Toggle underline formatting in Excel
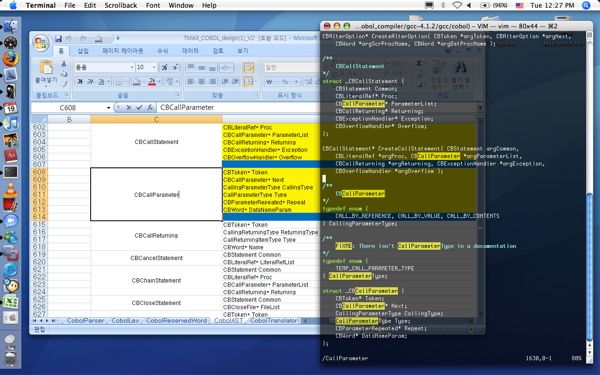This screenshot has width=600, height=375. [101, 82]
